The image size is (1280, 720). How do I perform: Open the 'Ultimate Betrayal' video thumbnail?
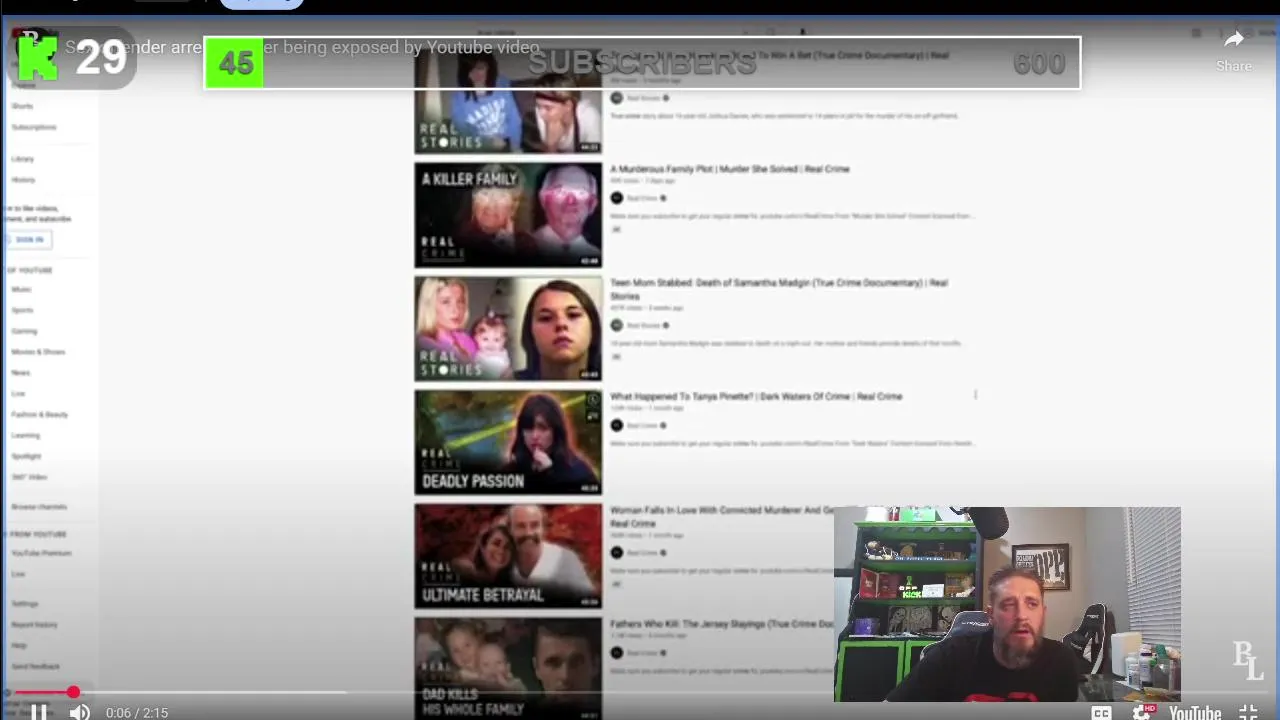pos(508,556)
